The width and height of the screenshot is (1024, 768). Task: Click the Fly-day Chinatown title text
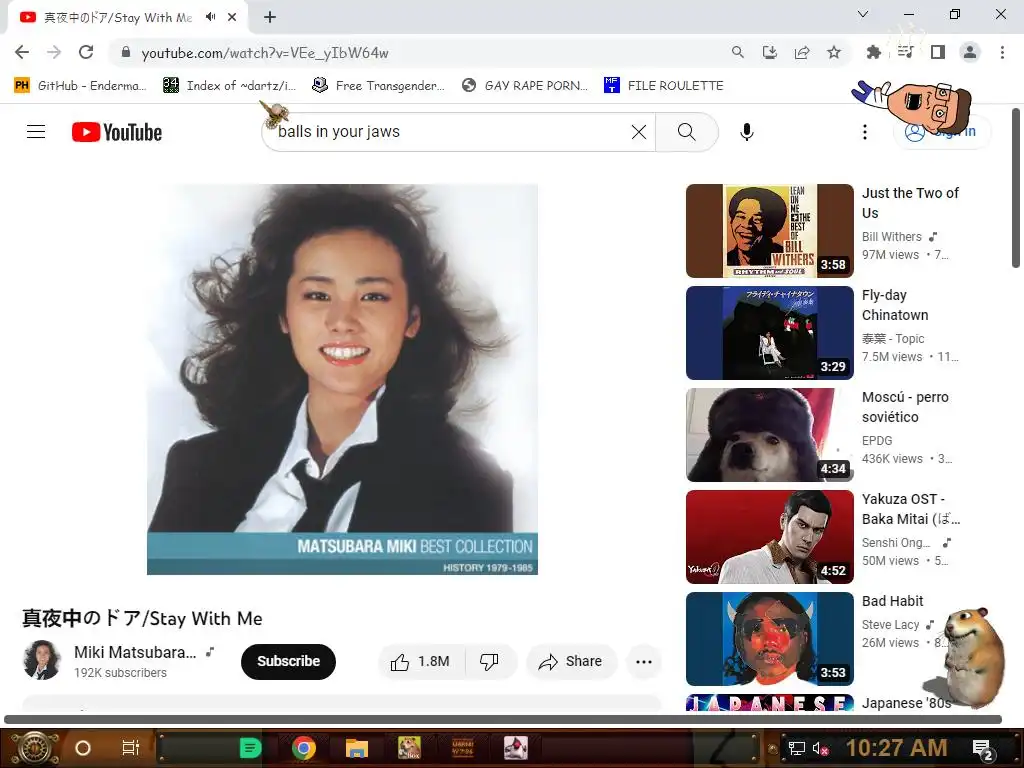895,305
